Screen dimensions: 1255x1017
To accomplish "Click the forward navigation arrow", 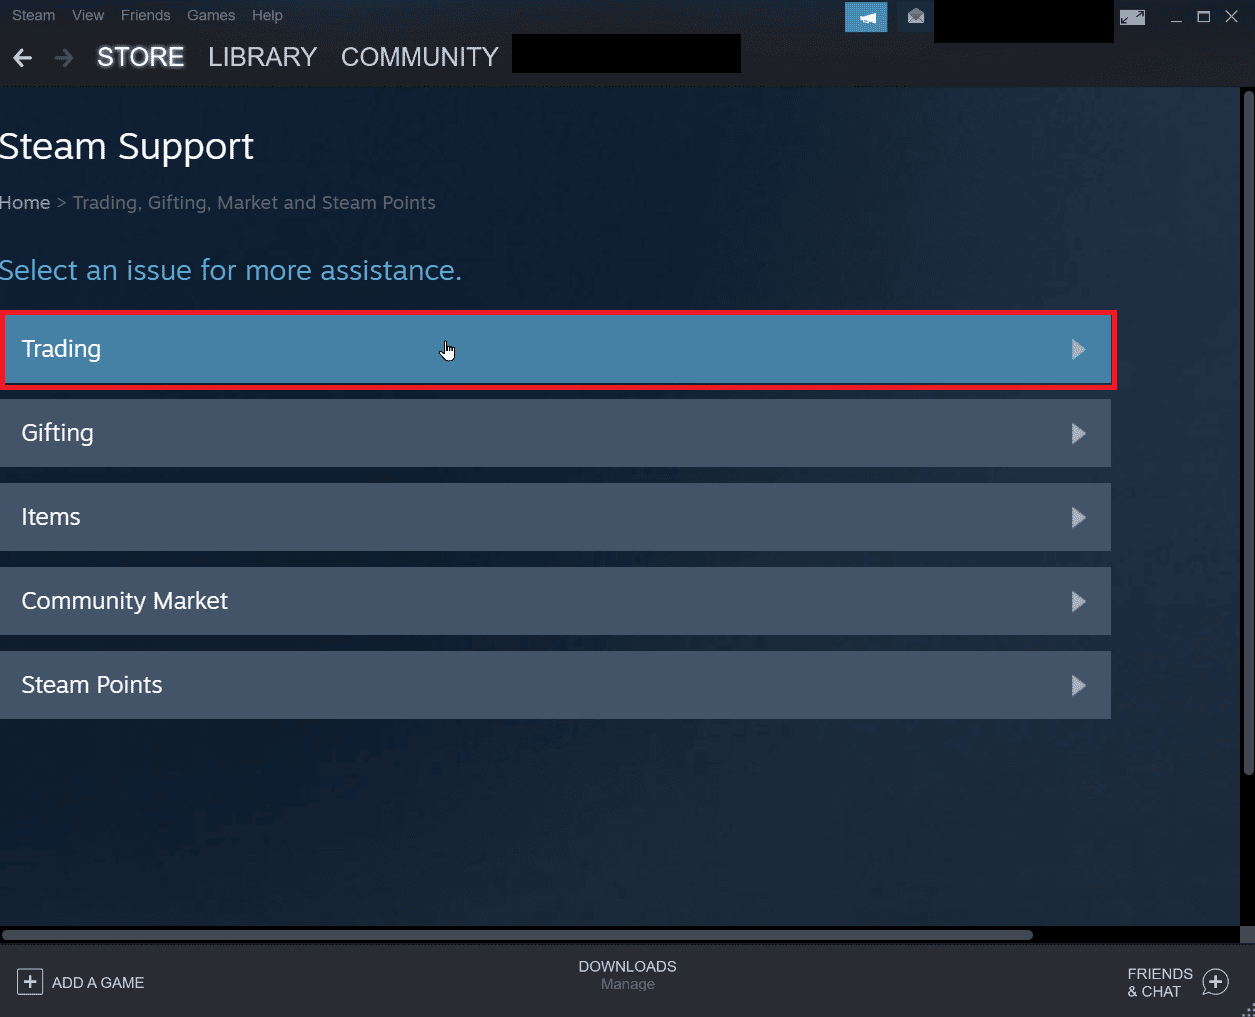I will click(62, 57).
